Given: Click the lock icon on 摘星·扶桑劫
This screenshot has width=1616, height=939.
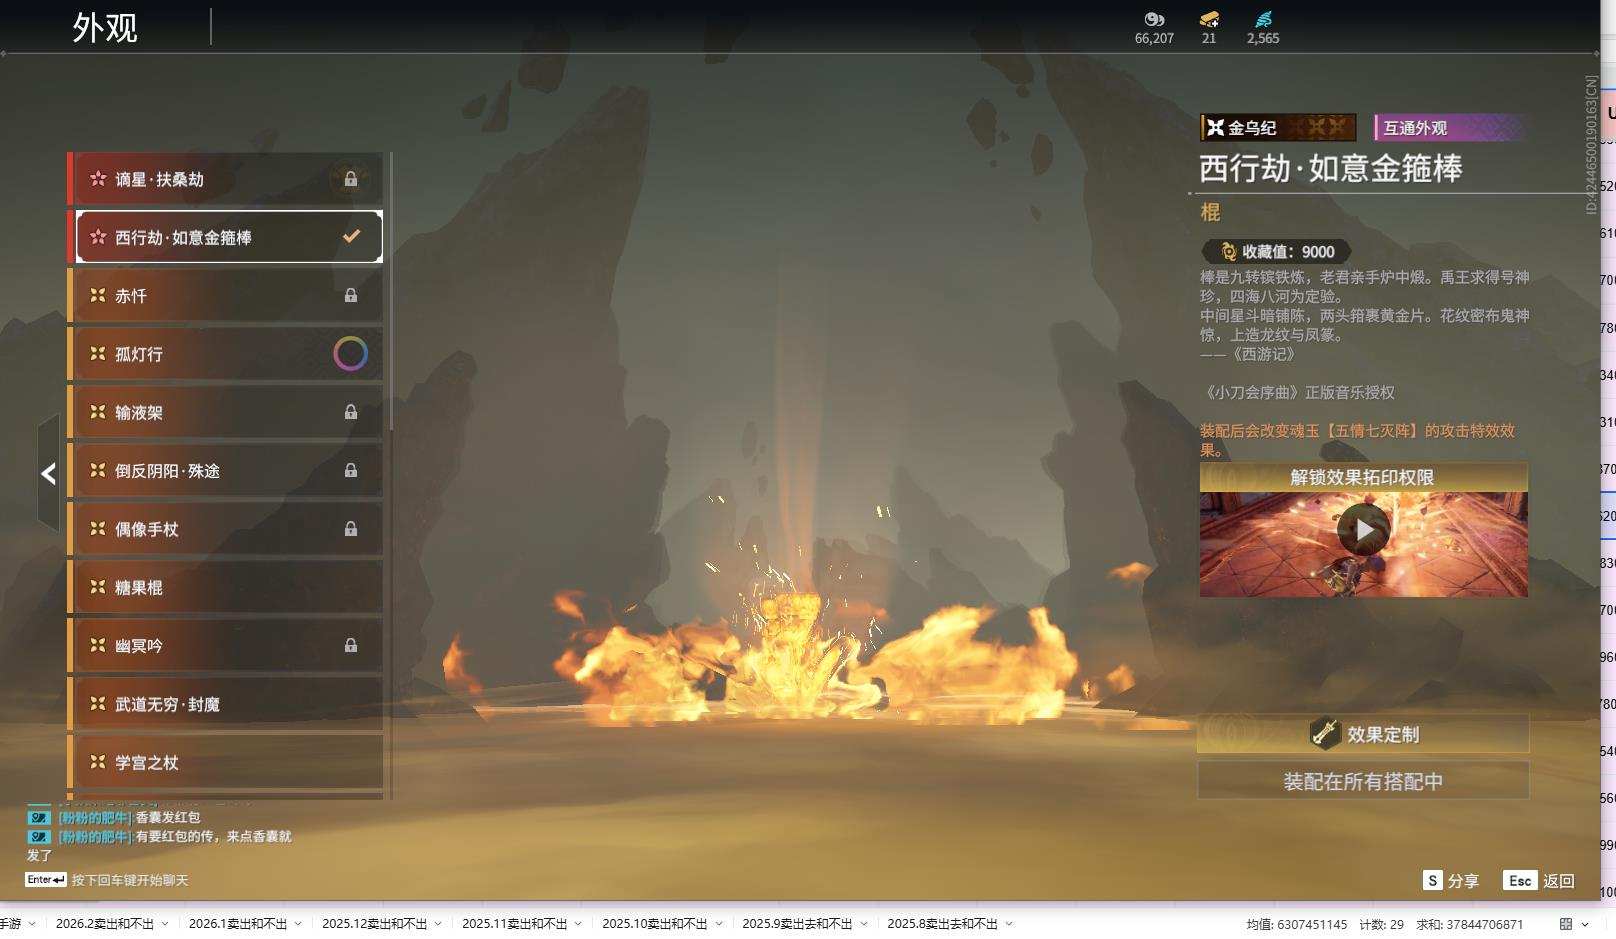Looking at the screenshot, I should pyautogui.click(x=351, y=179).
